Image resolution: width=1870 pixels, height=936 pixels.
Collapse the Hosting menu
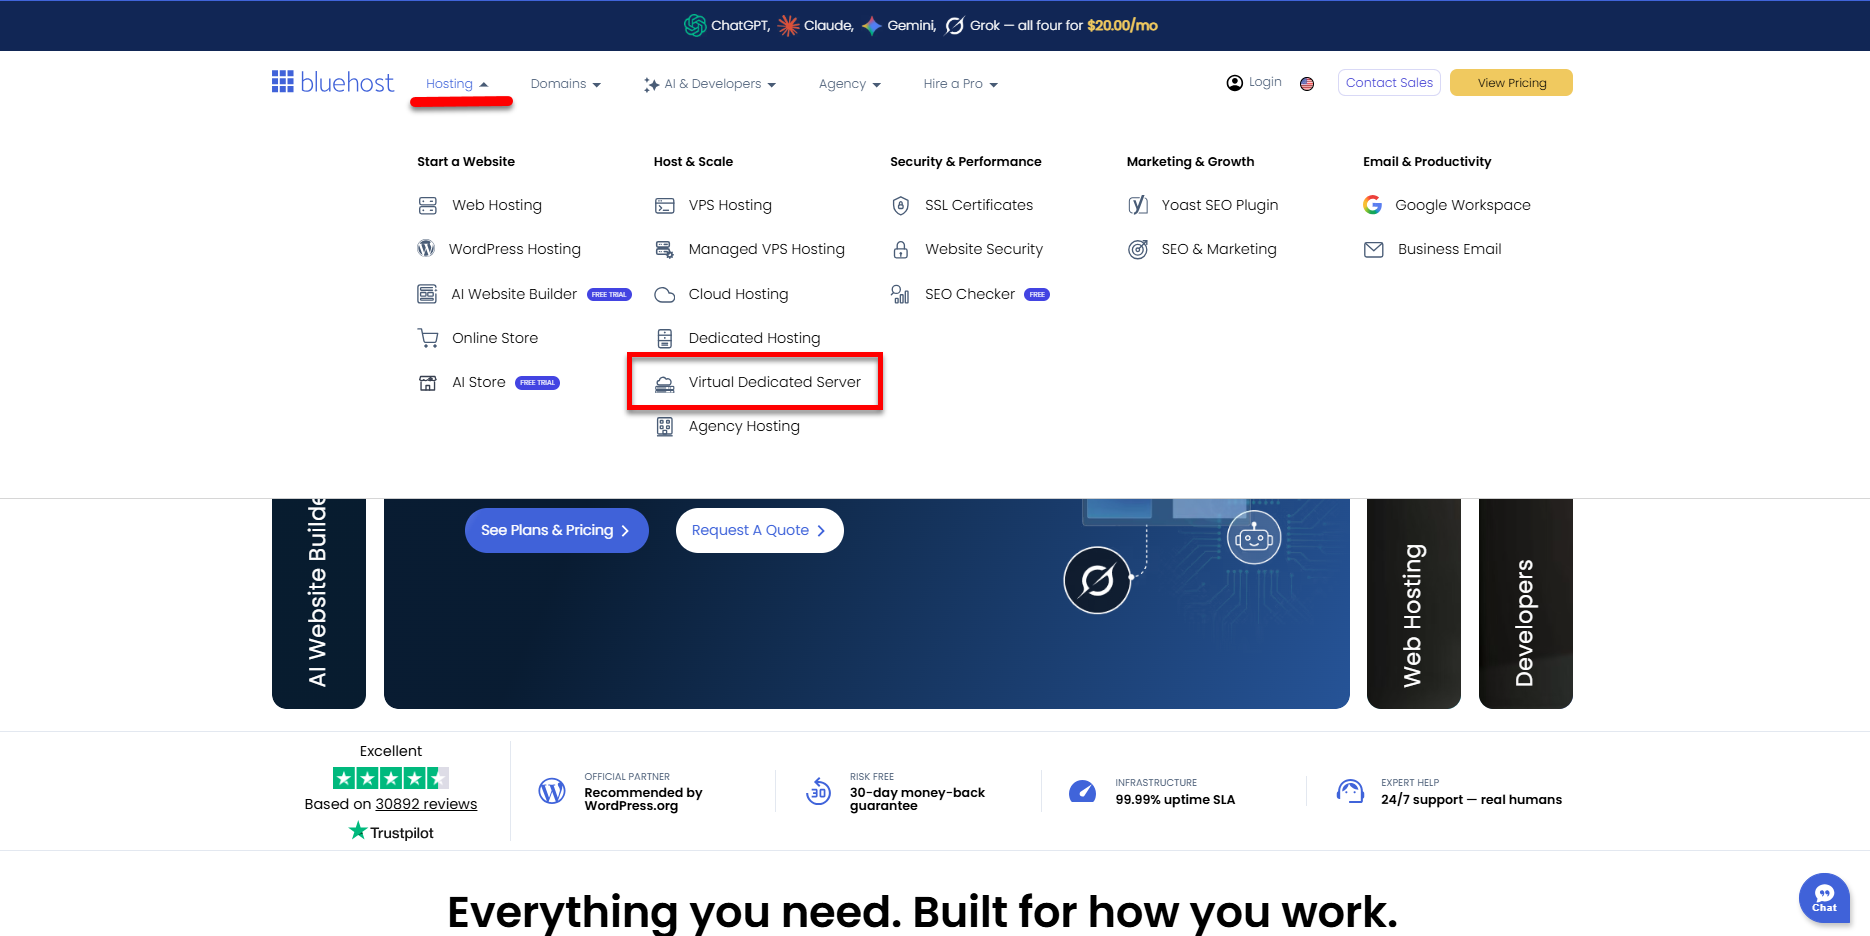pos(457,84)
